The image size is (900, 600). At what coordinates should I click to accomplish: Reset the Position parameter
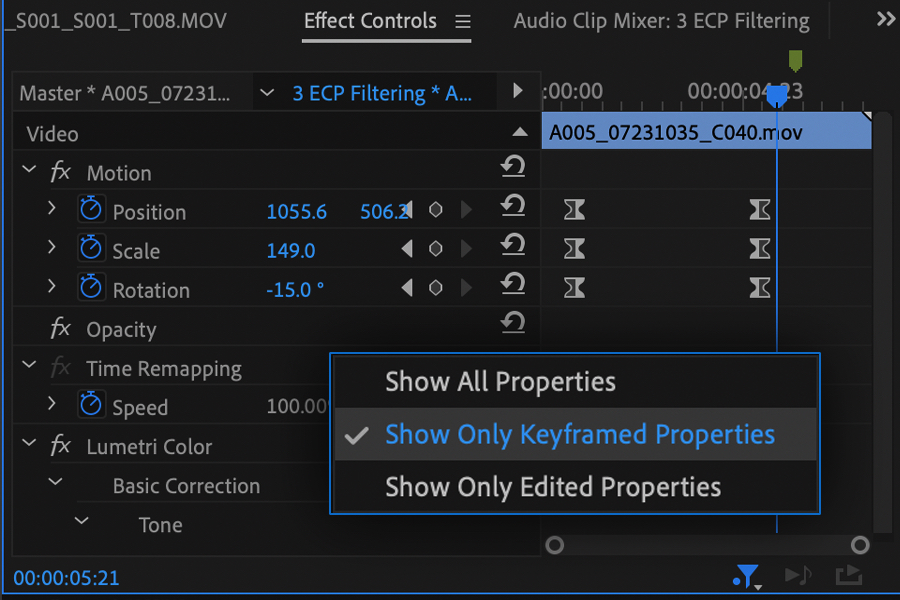tap(512, 207)
